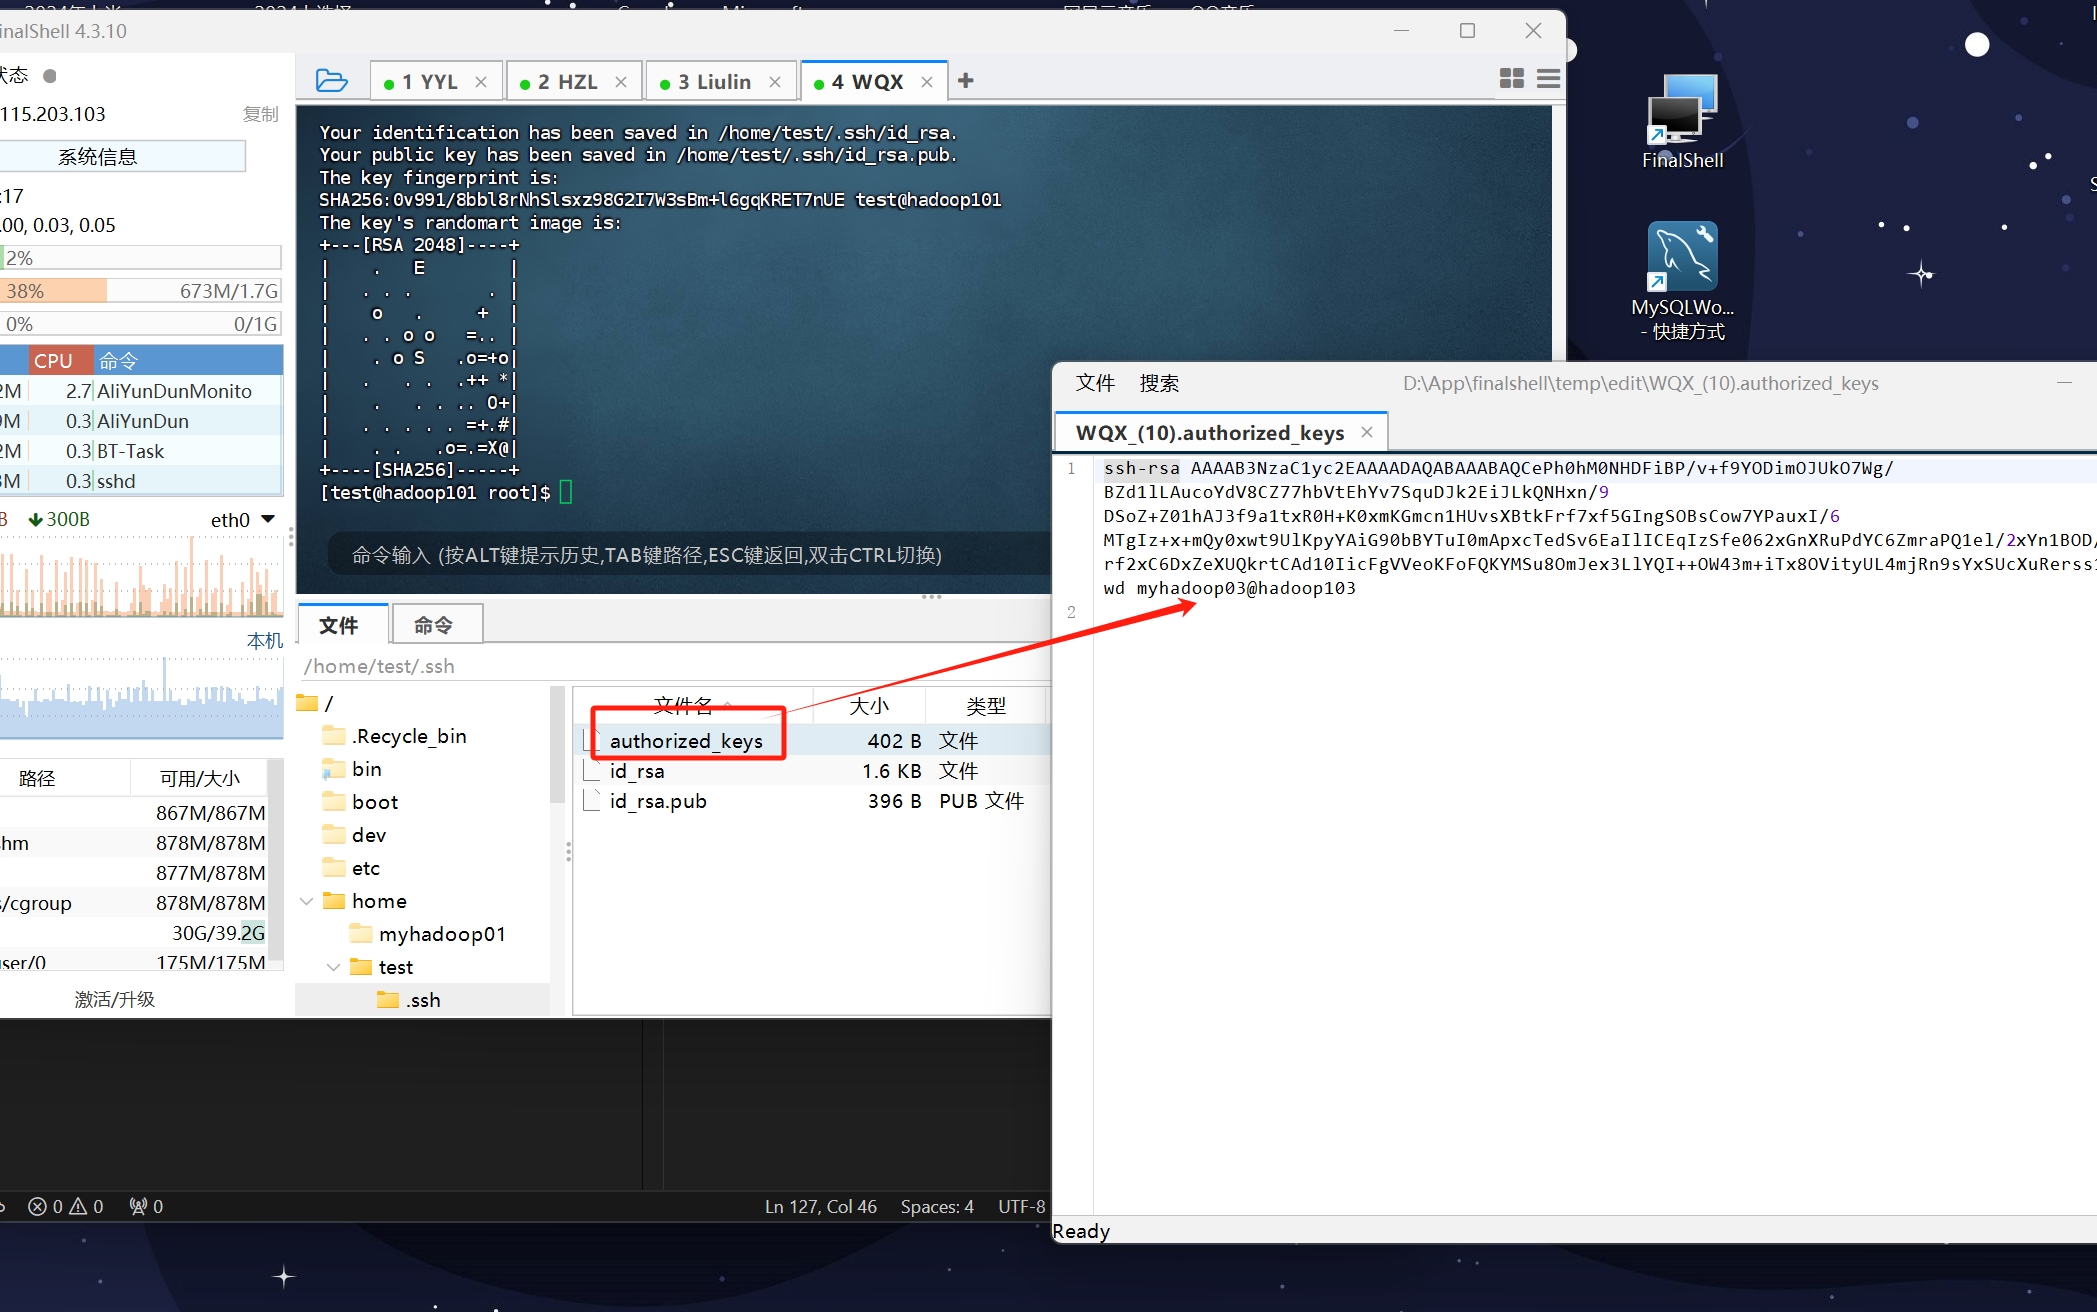Select the id_rsa.pub file icon

coord(592,801)
